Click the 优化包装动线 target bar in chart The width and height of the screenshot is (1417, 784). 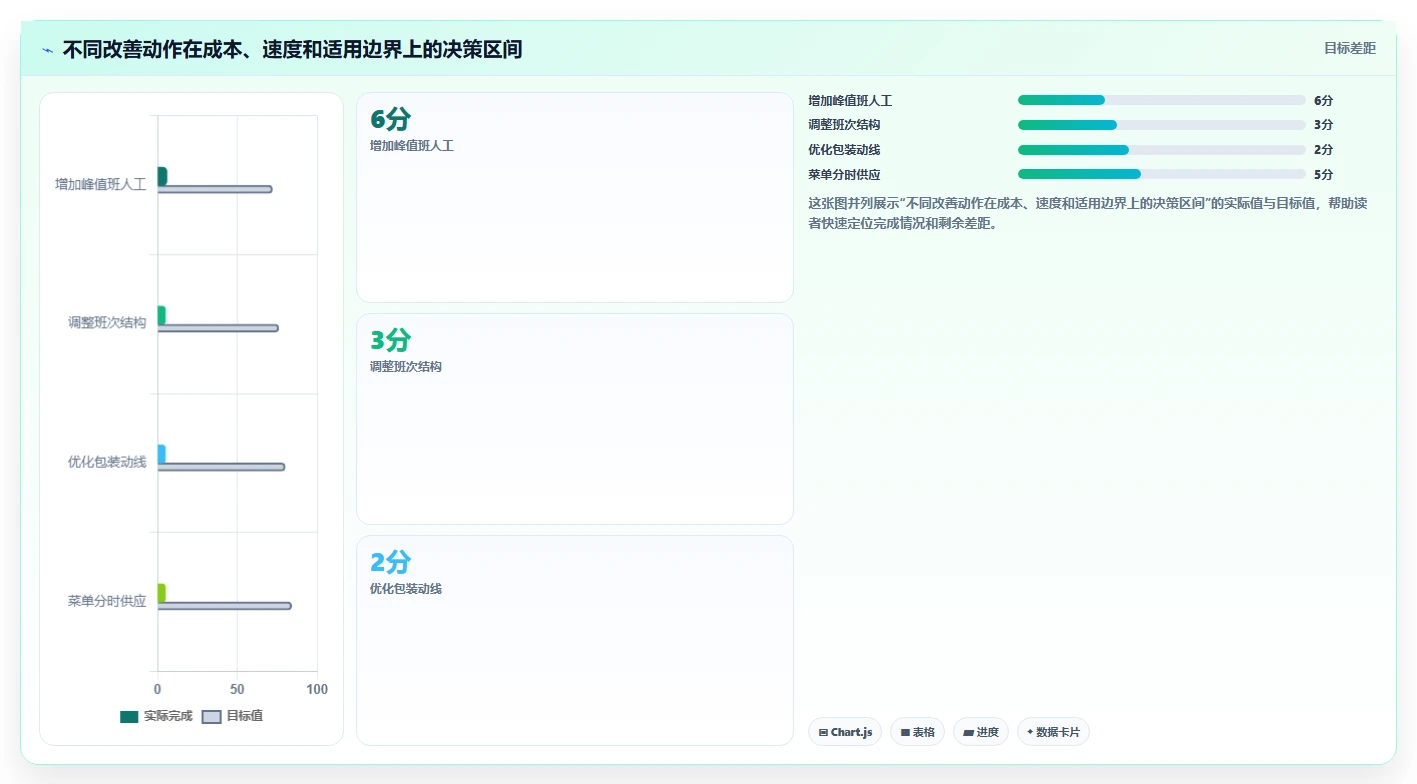(221, 467)
